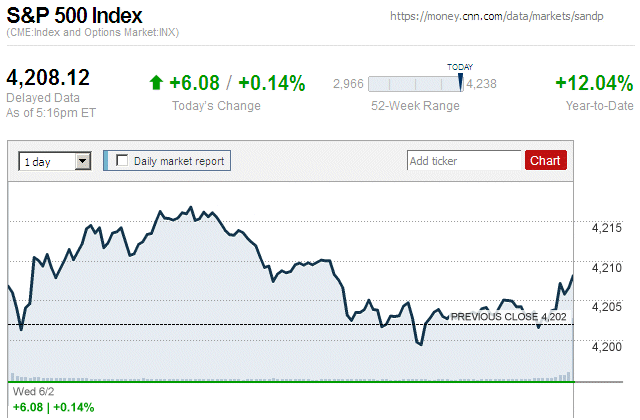Select the Daily market report label

pos(179,161)
